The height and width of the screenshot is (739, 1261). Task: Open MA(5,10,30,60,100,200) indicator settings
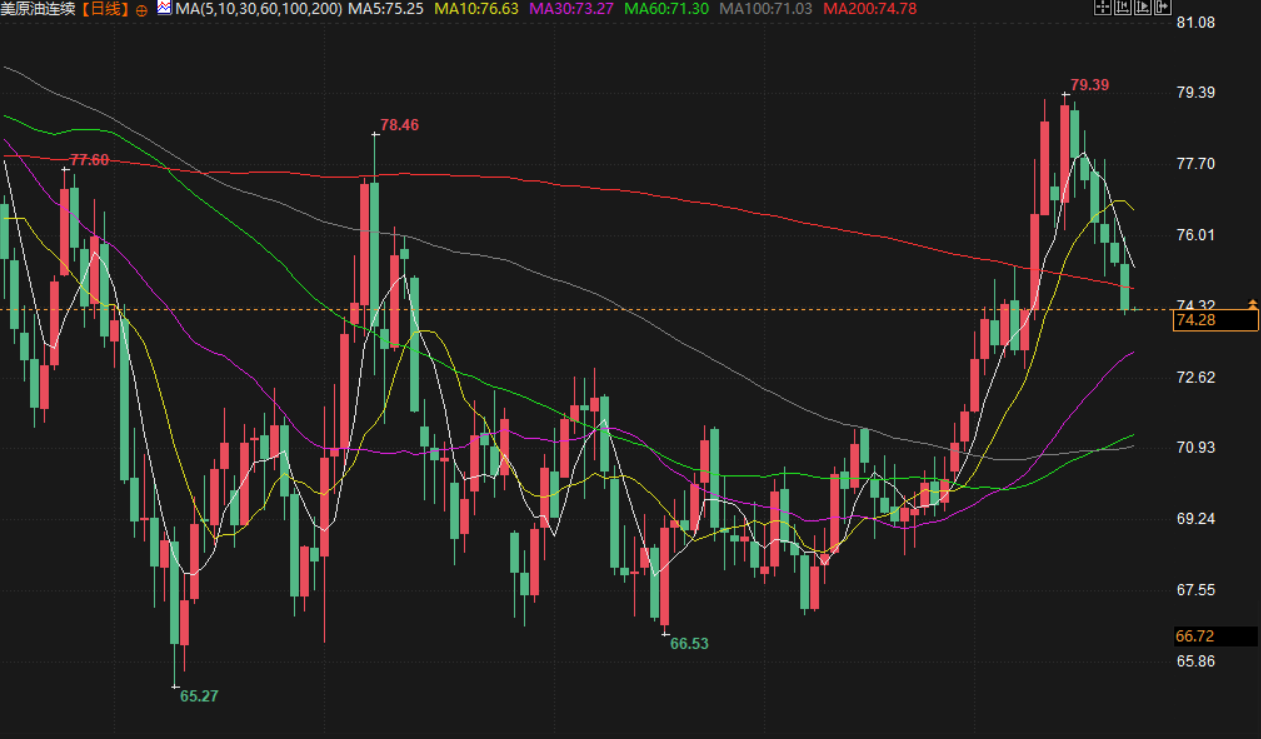pyautogui.click(x=259, y=9)
